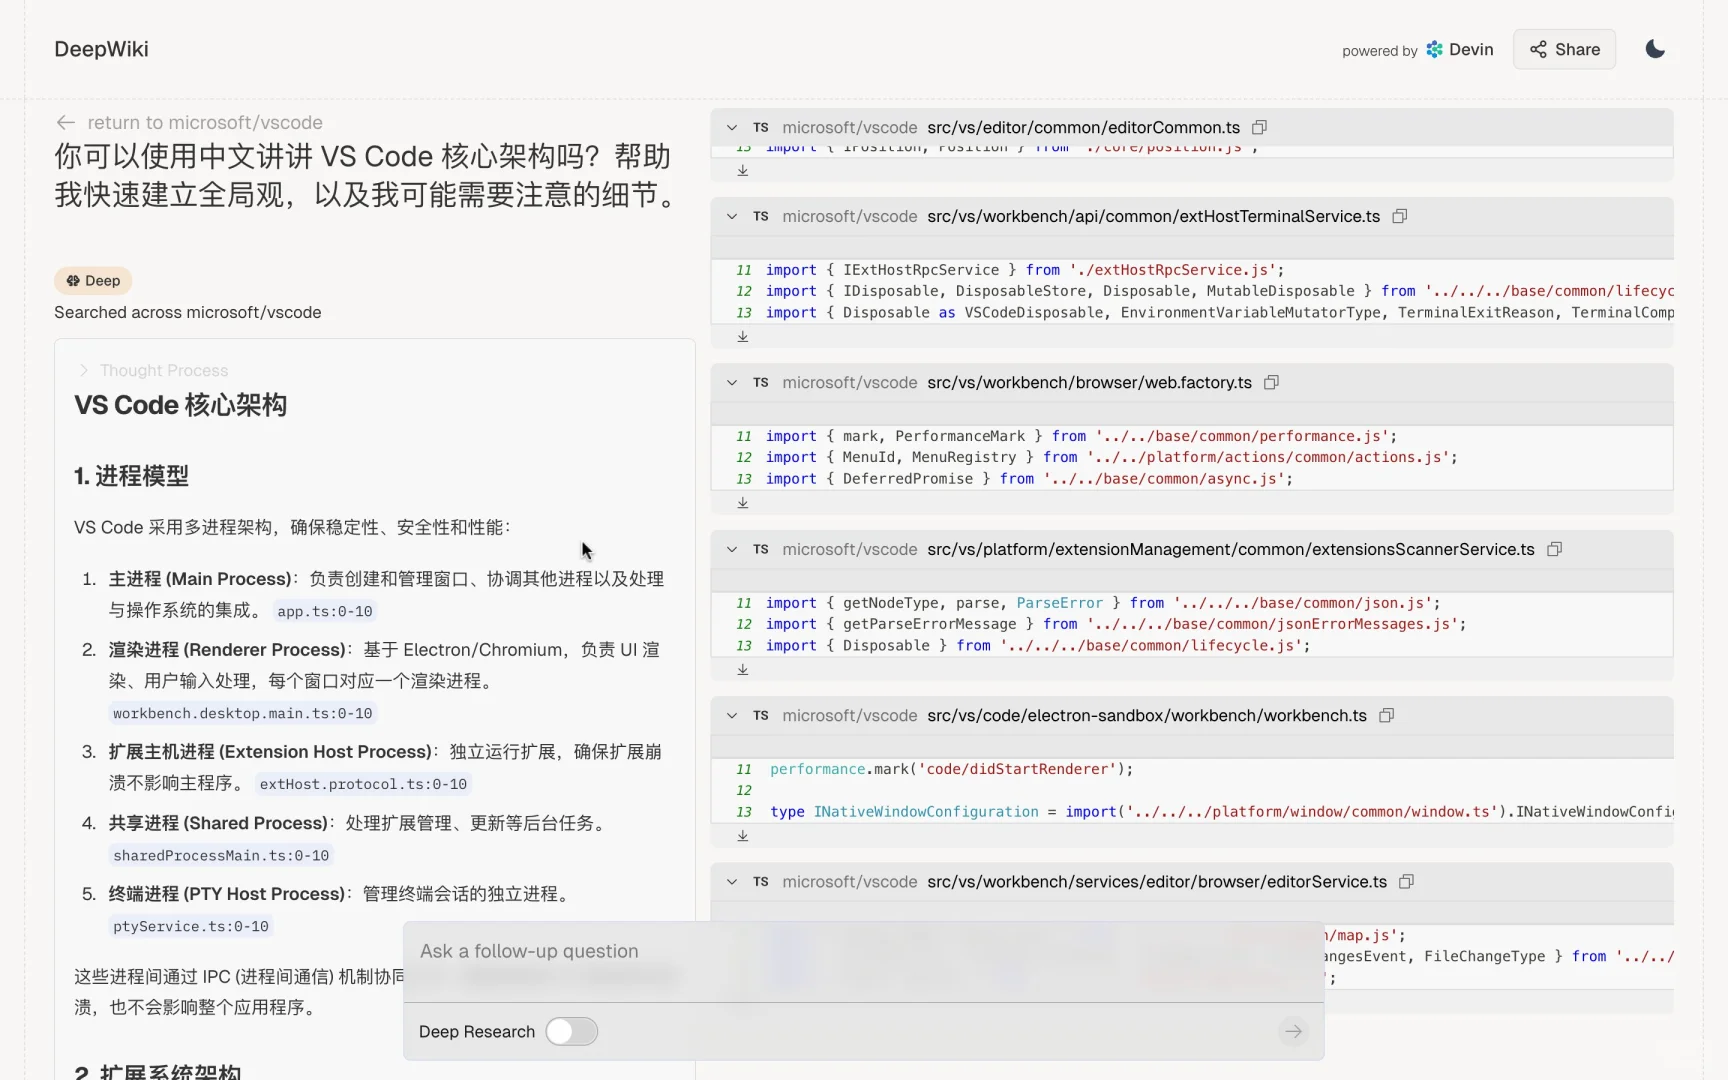Collapse the web.factory.ts code section
This screenshot has width=1728, height=1080.
731,382
